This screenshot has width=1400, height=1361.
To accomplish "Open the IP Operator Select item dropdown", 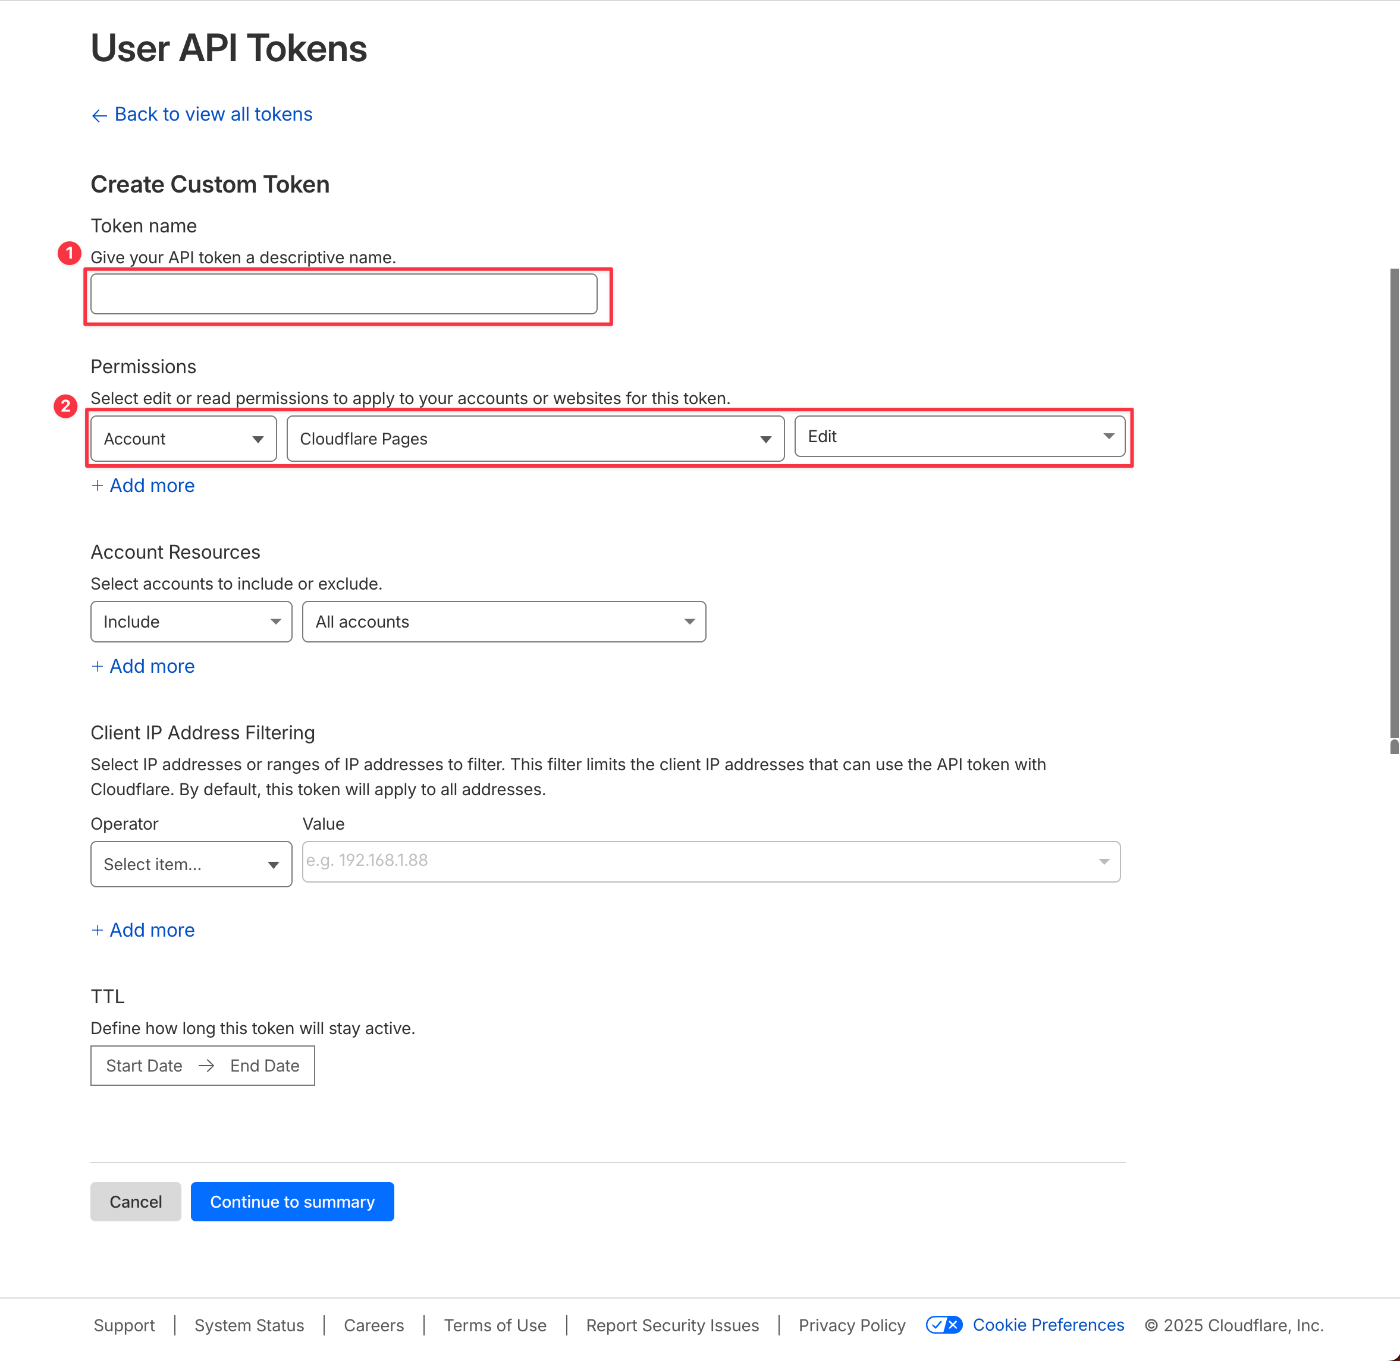I will coord(191,864).
